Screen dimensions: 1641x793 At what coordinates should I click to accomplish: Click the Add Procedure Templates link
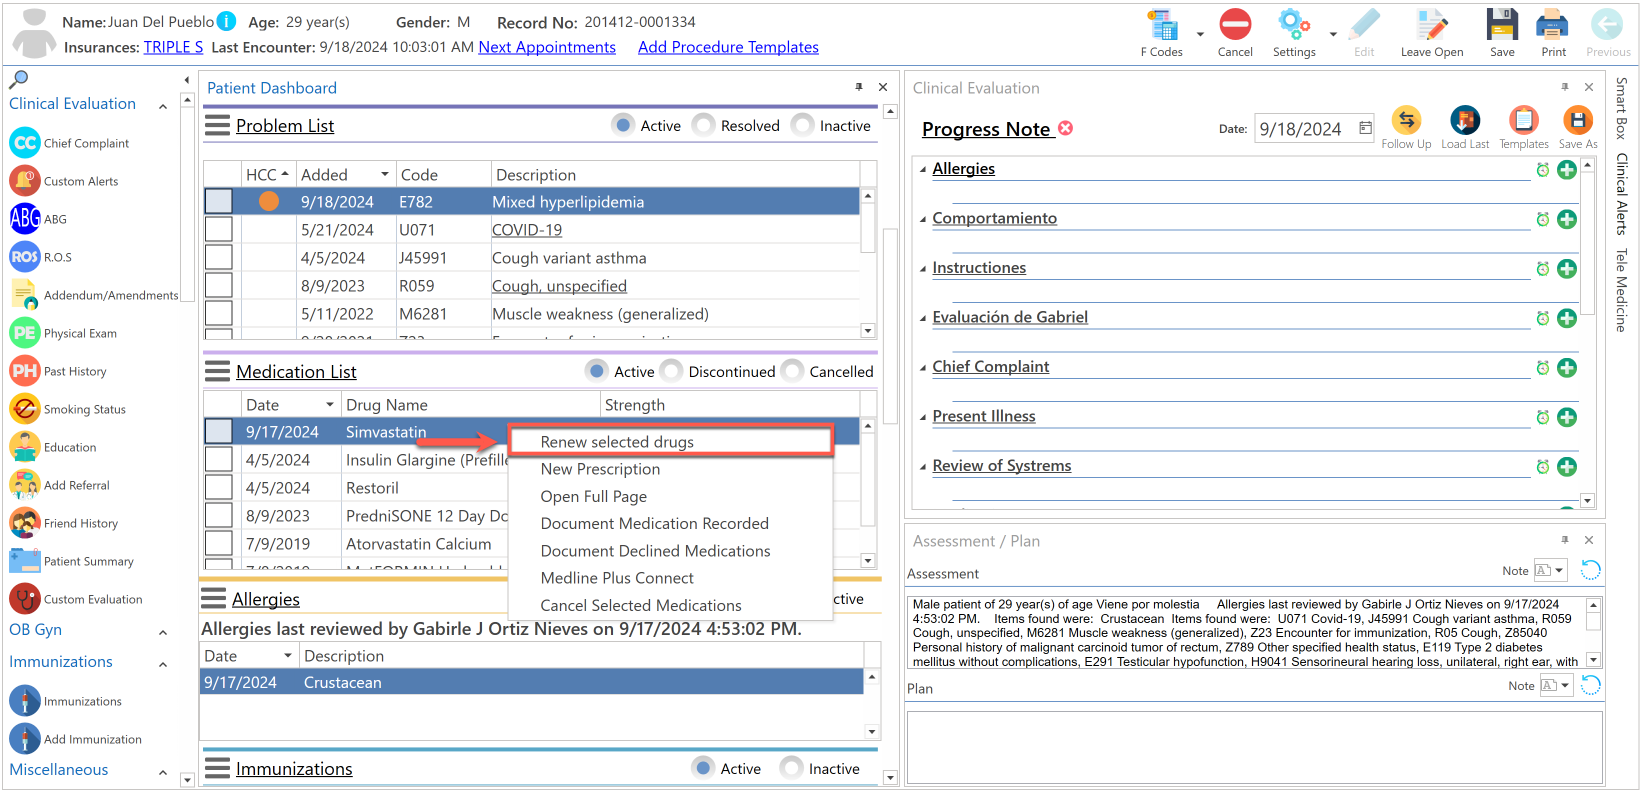tap(728, 47)
